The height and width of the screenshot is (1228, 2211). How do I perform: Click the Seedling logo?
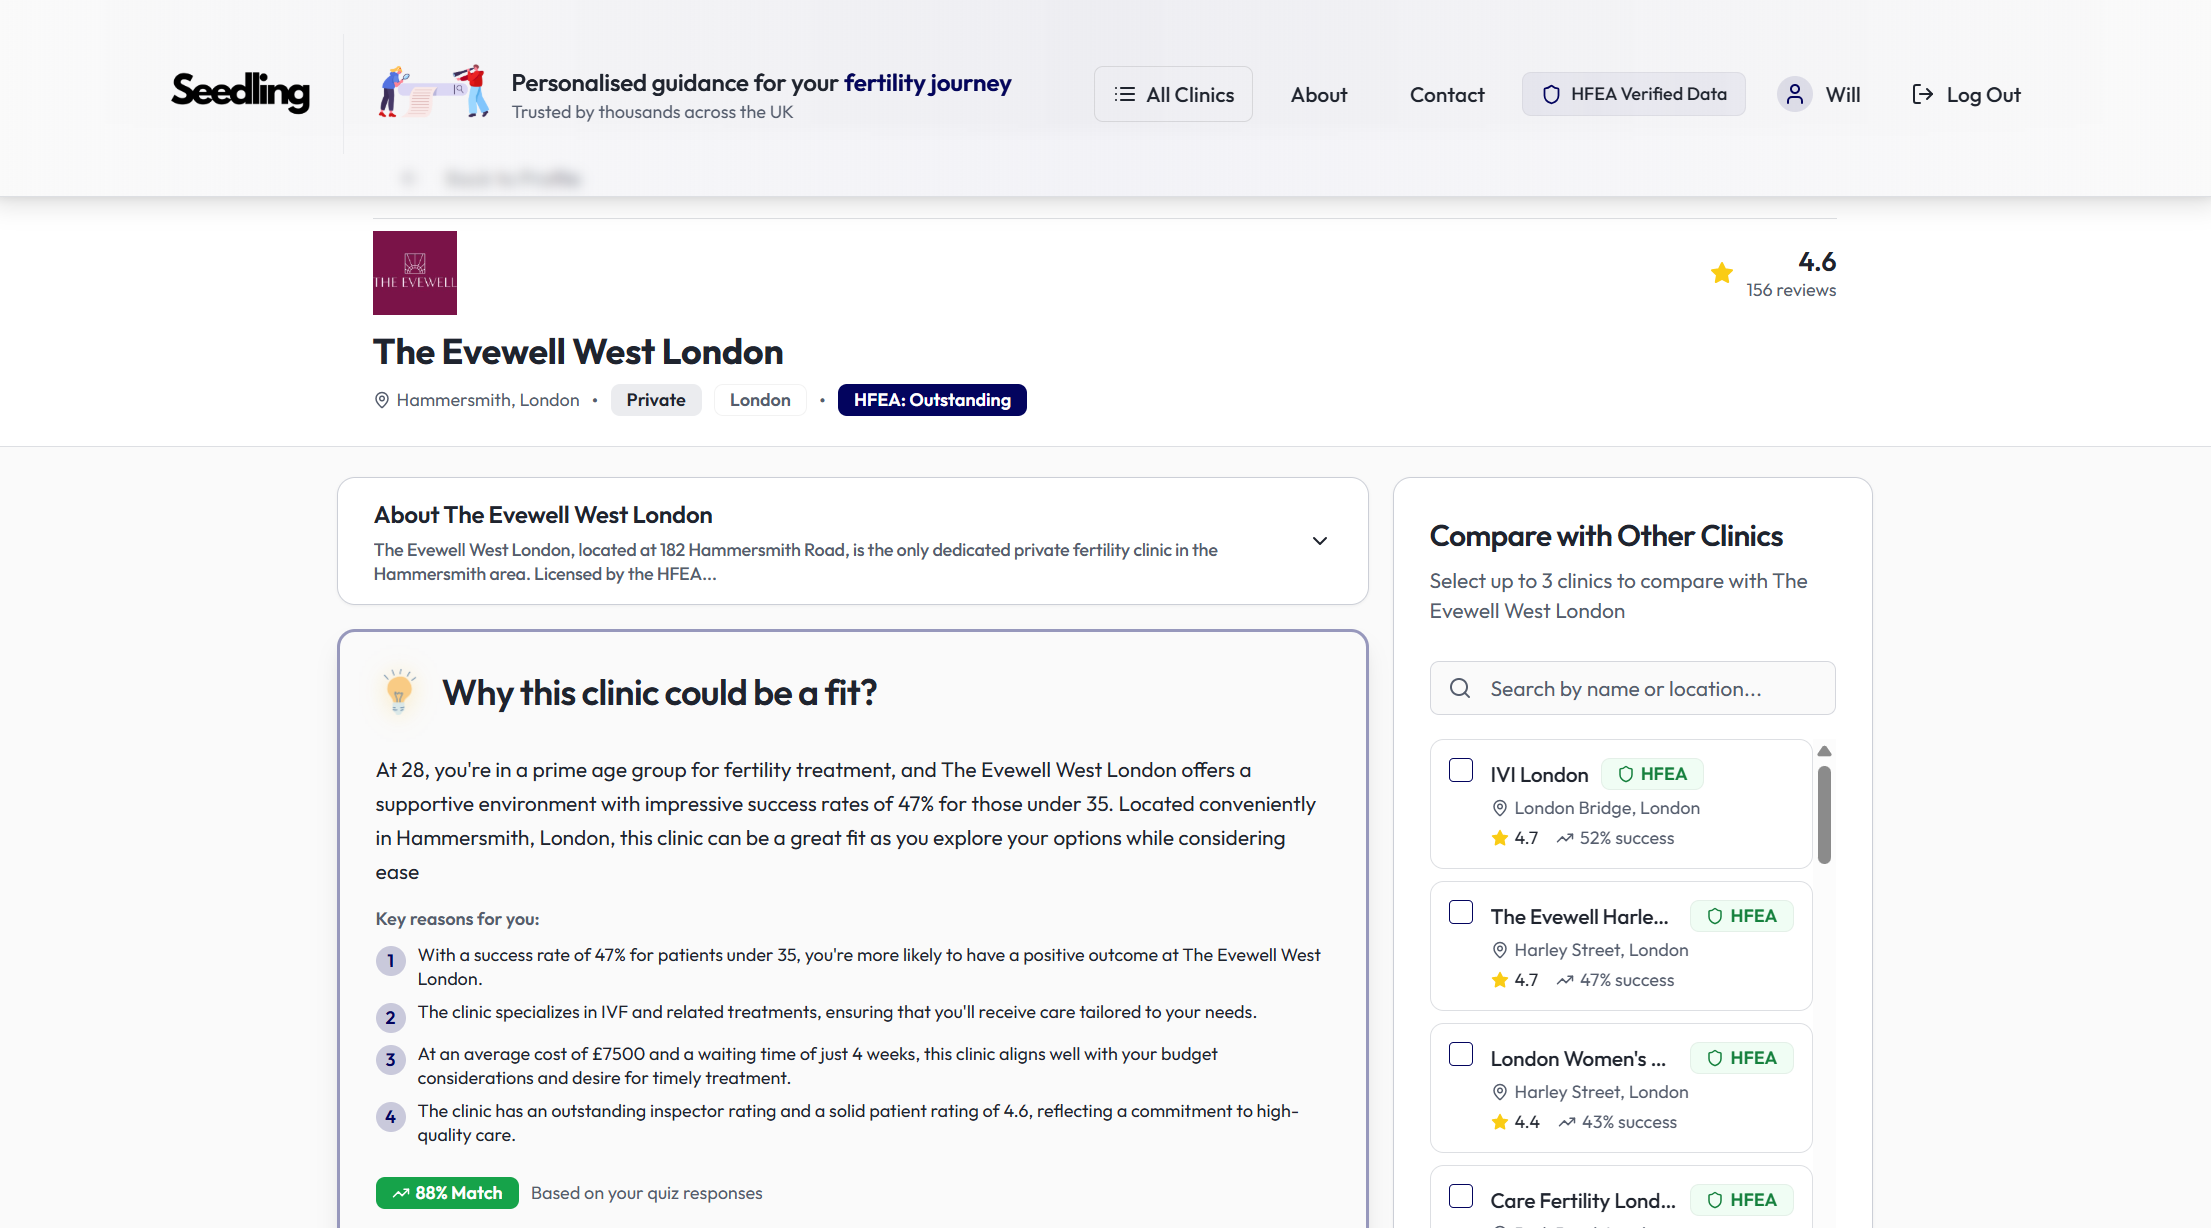(240, 92)
